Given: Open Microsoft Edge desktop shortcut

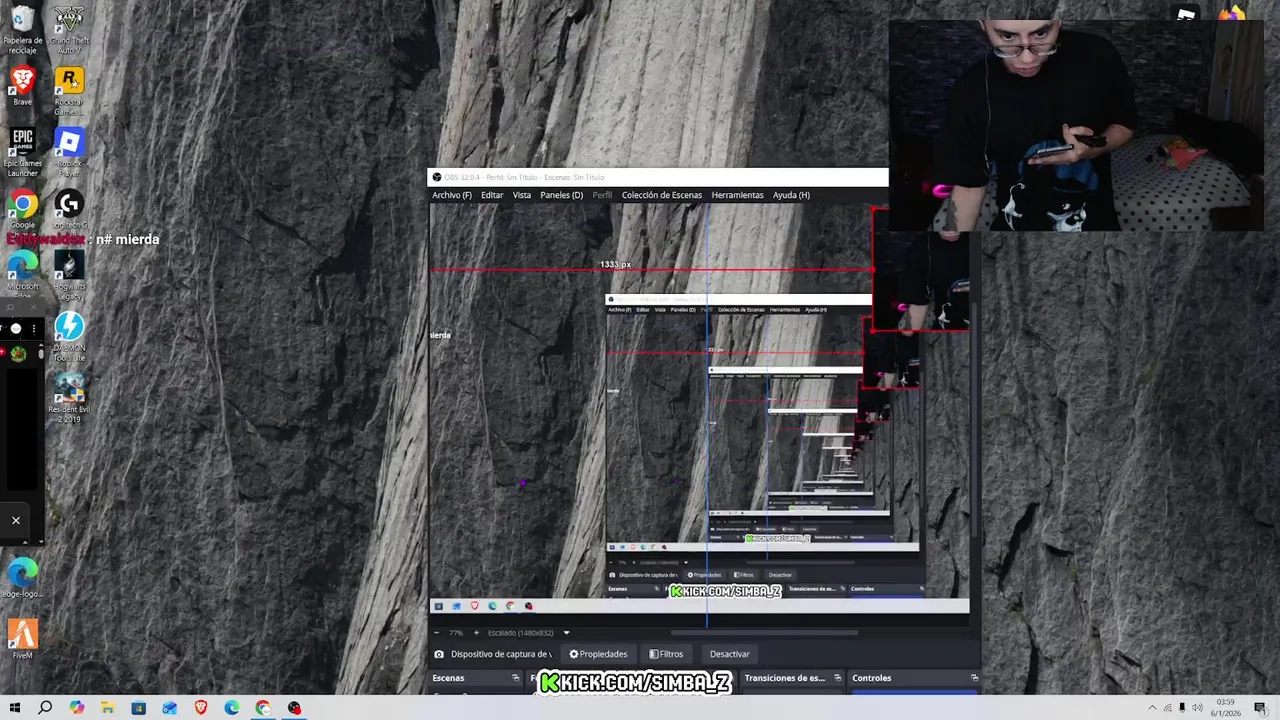Looking at the screenshot, I should coord(22,272).
